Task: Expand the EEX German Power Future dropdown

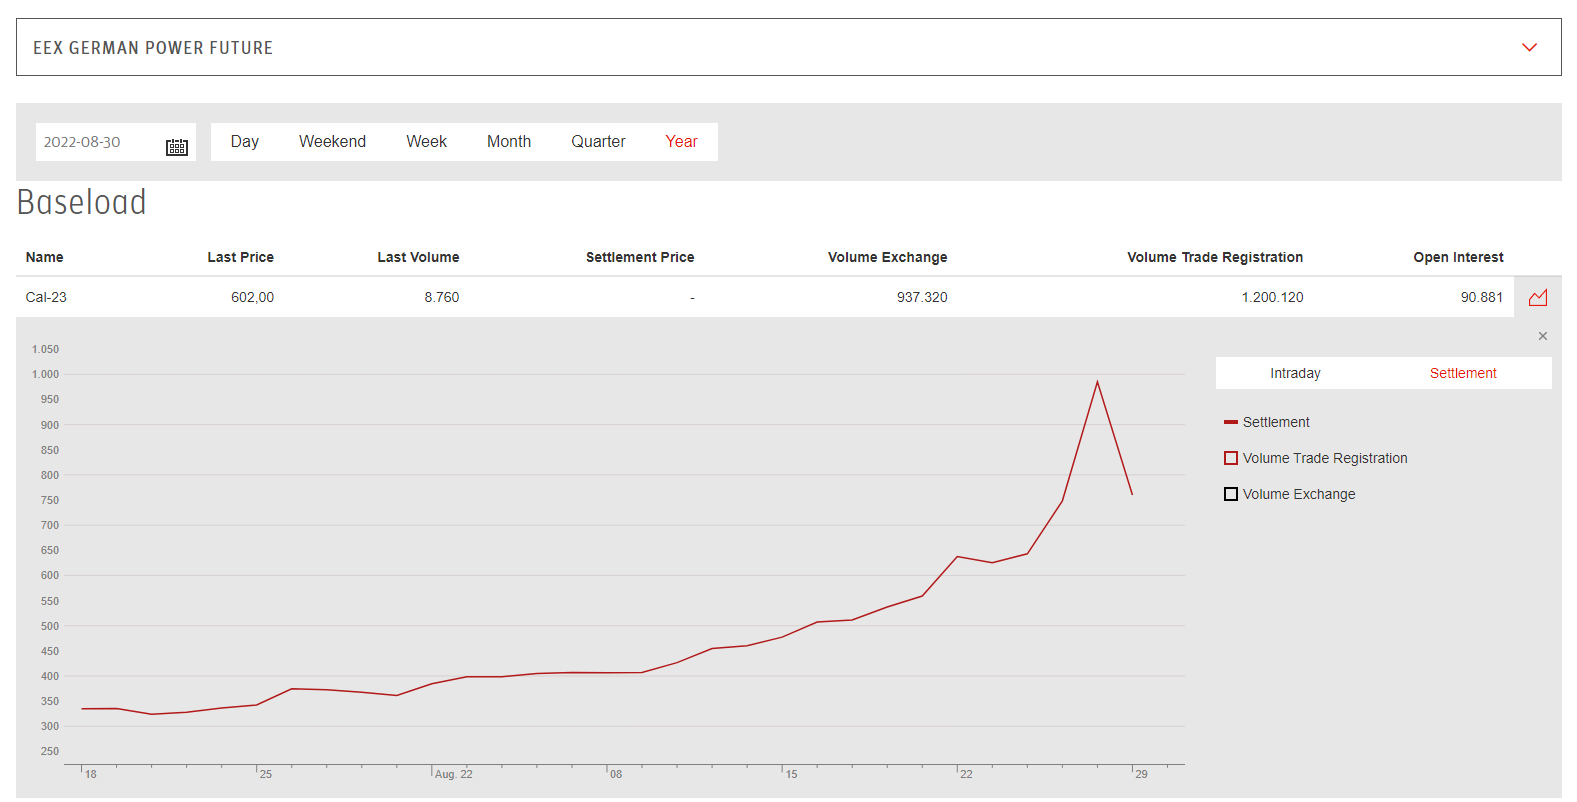Action: tap(1529, 47)
